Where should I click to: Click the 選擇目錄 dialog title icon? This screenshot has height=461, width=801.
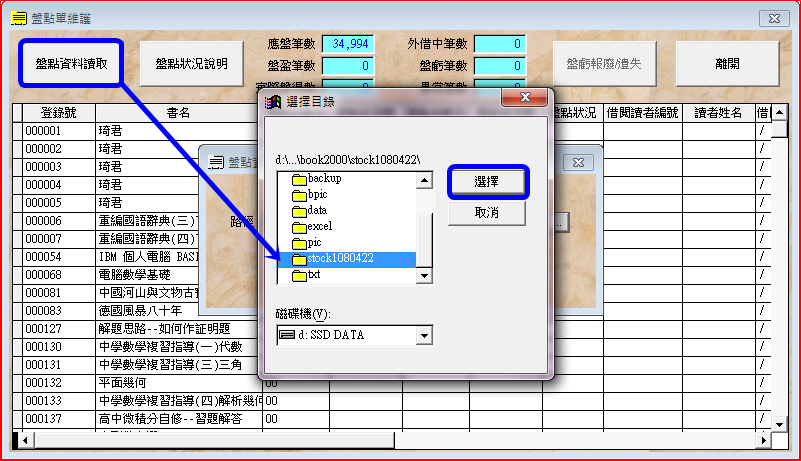pyautogui.click(x=273, y=102)
